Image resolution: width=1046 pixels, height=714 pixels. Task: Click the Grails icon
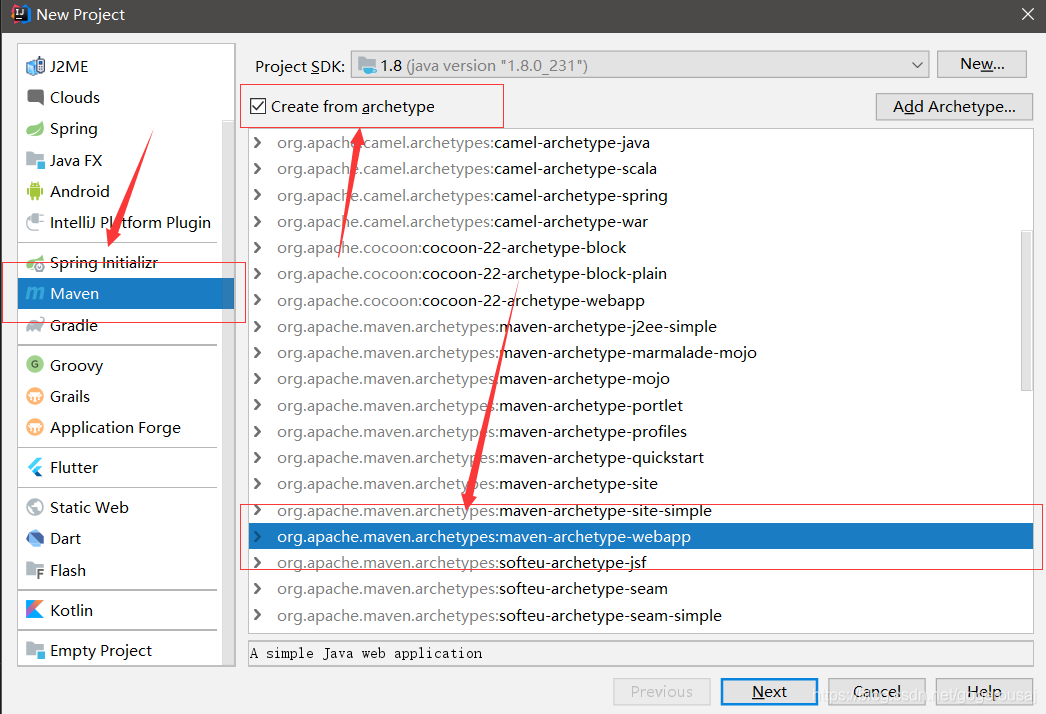pos(35,396)
